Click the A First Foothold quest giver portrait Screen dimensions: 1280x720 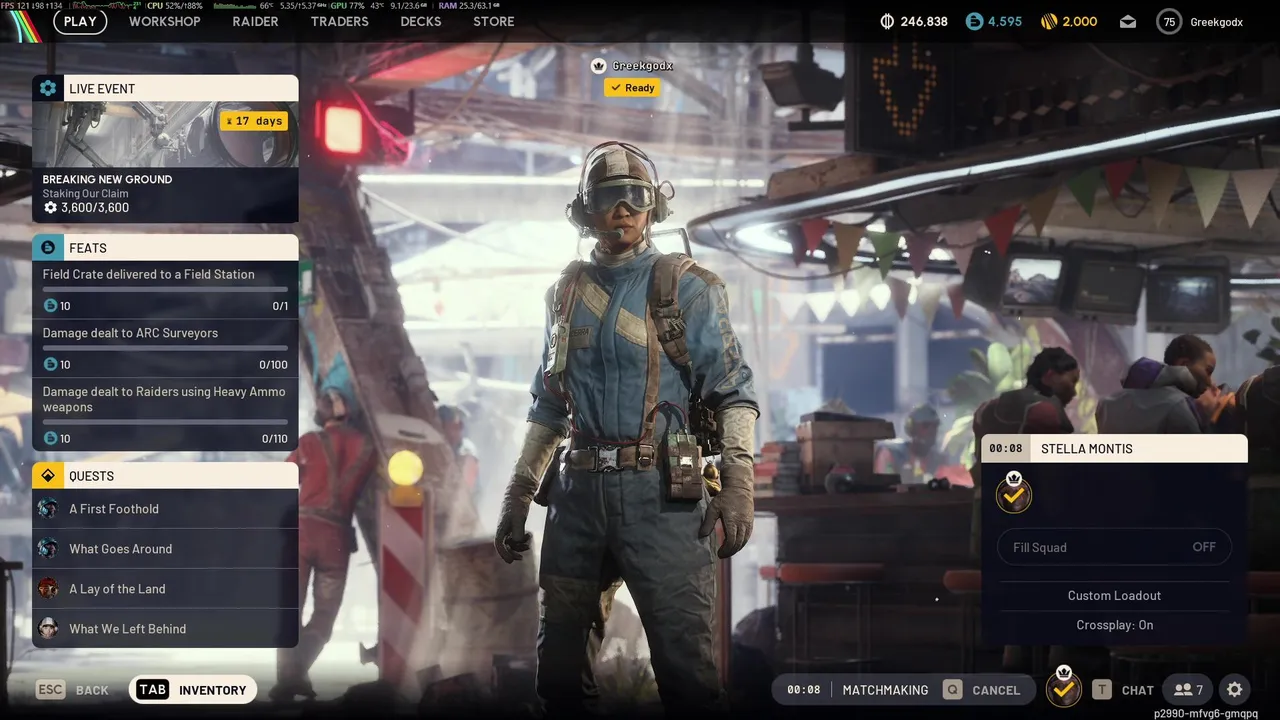pos(48,509)
